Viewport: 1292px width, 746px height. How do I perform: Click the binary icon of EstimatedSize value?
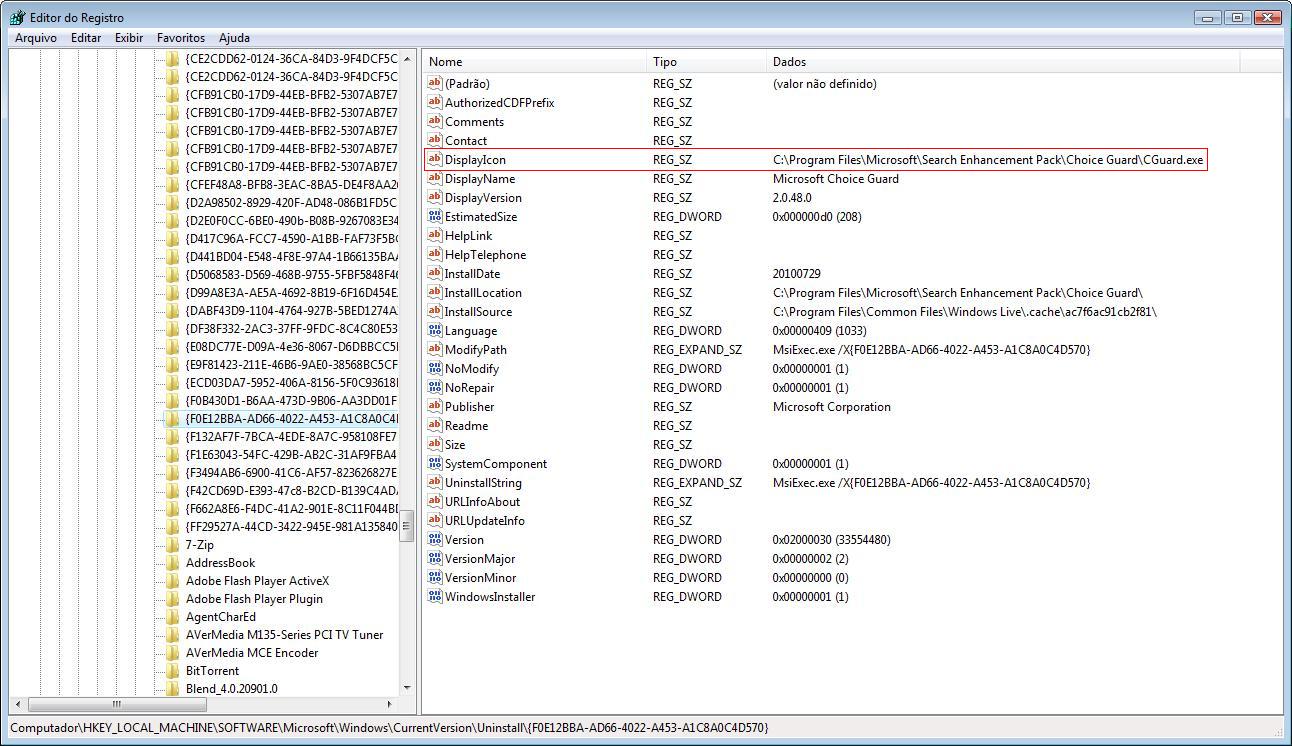click(x=434, y=216)
